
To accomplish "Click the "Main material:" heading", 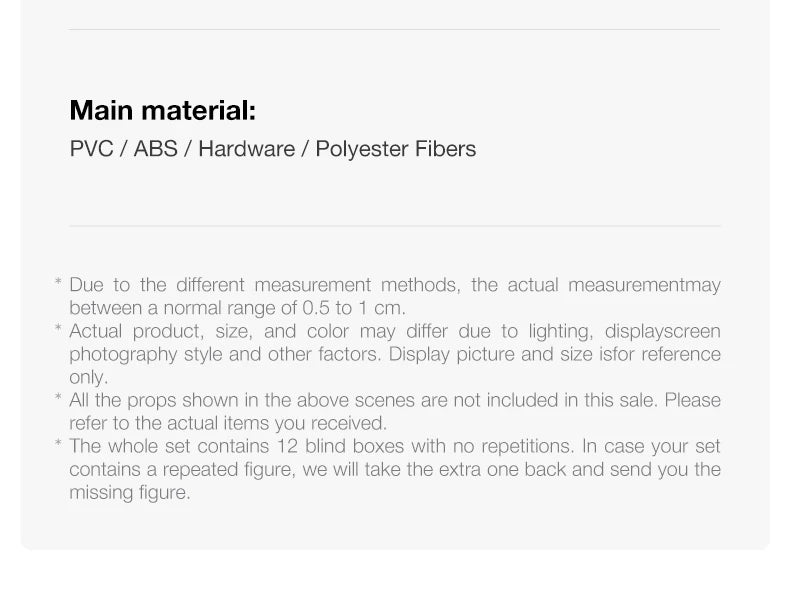I will 163,110.
